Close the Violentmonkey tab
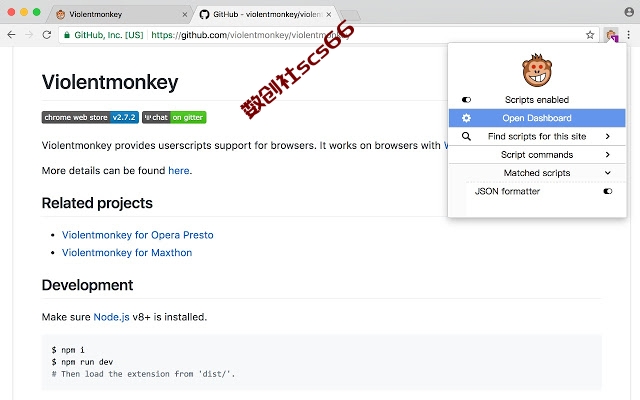The width and height of the screenshot is (640, 400). pos(184,14)
